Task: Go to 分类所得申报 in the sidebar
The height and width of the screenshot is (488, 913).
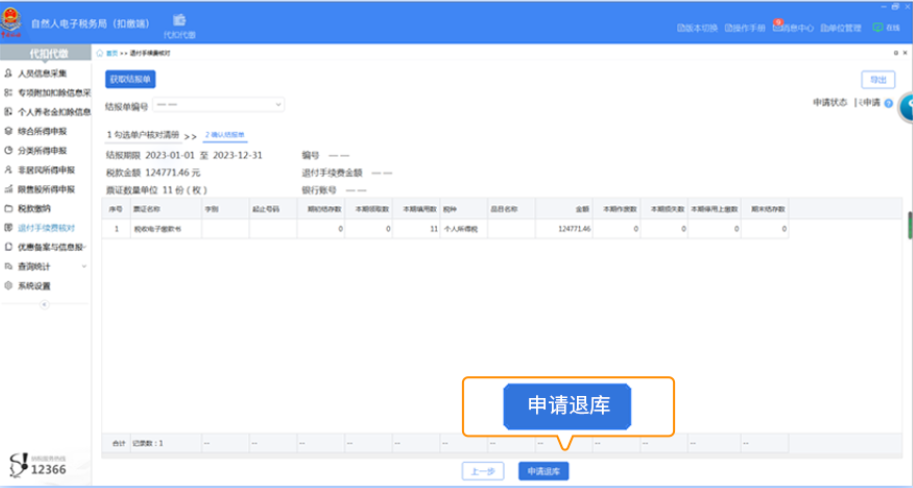Action: pos(36,150)
